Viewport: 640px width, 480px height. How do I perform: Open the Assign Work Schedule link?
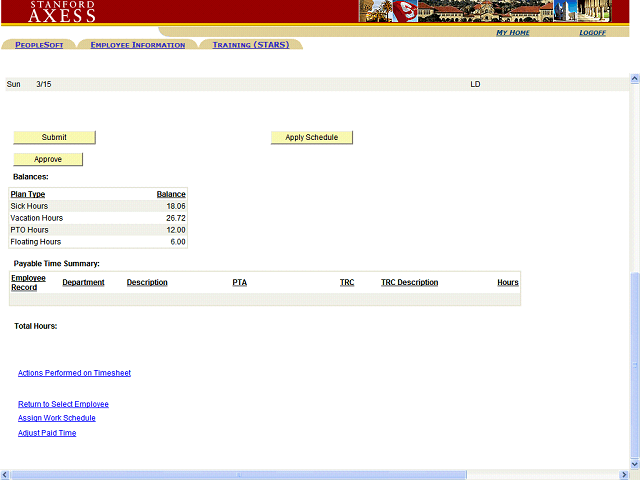coord(57,418)
